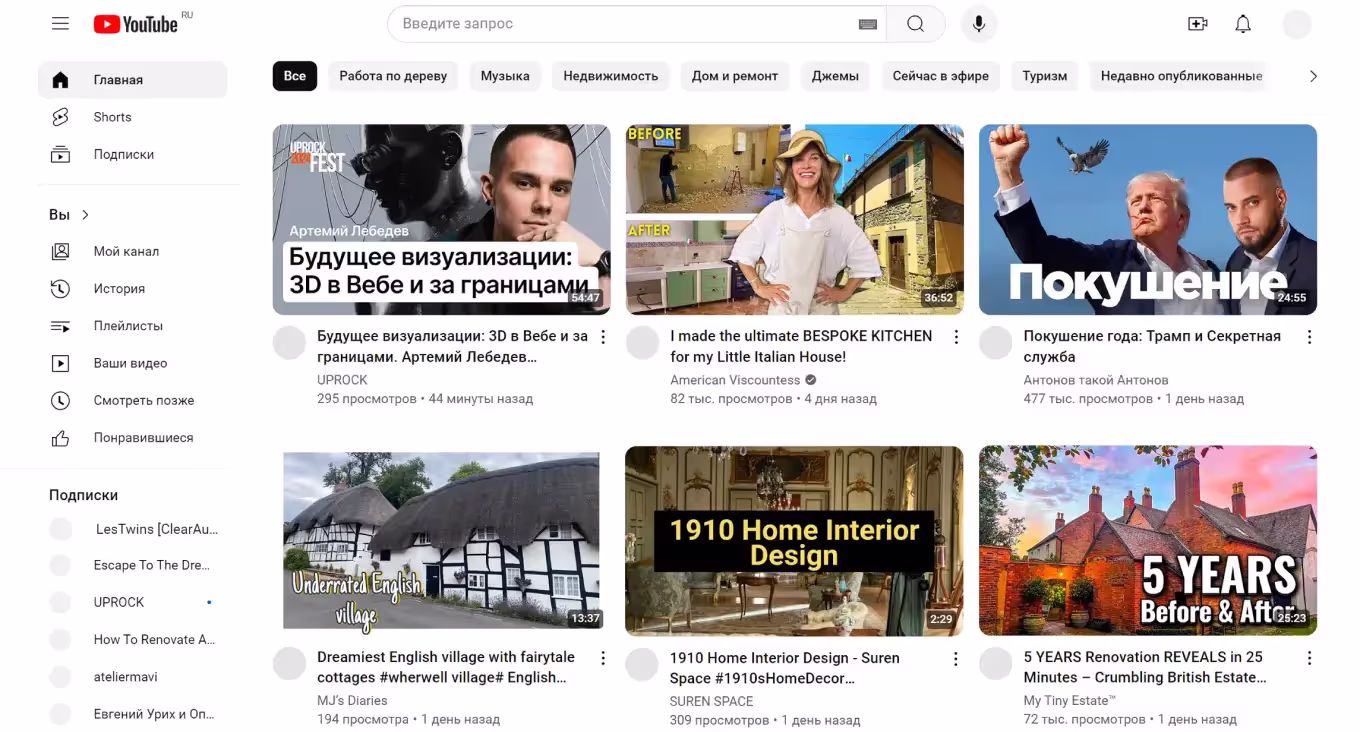This screenshot has width=1360, height=732.
Task: Open the hamburger guide menu
Action: [60, 24]
